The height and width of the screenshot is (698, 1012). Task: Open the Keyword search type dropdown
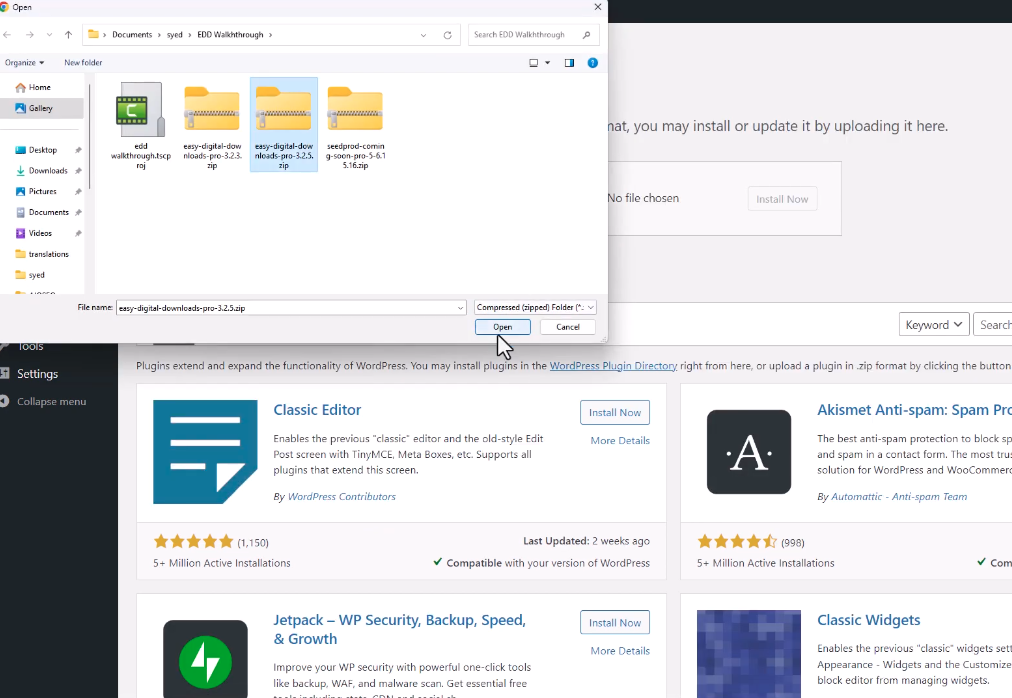[934, 325]
